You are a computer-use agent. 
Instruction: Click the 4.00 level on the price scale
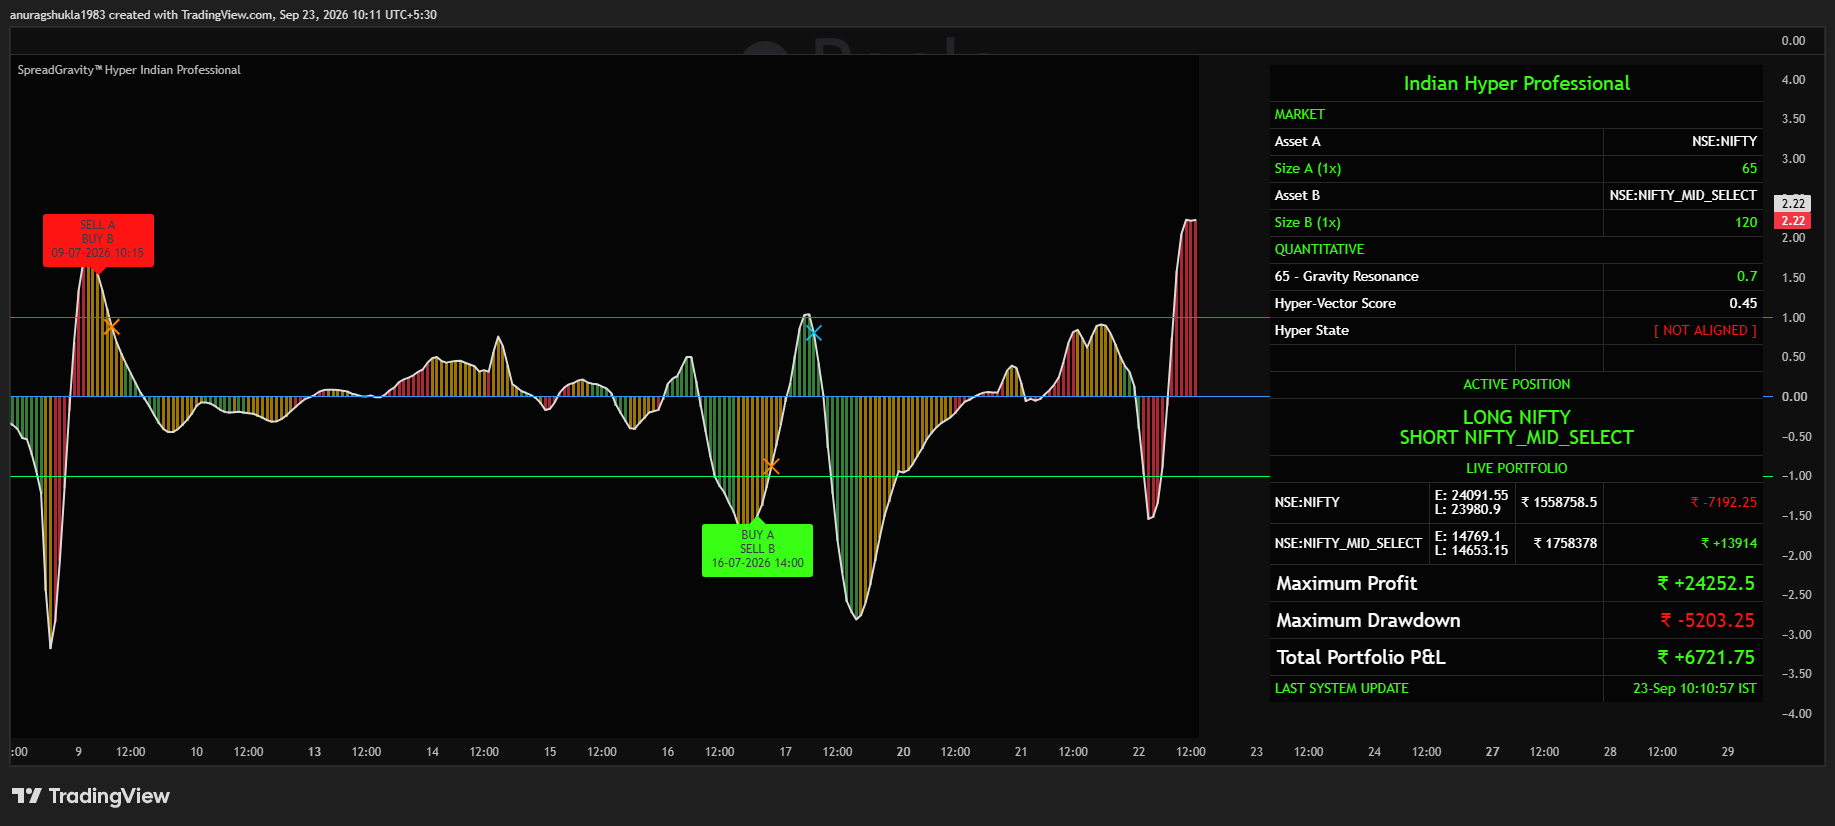(1793, 80)
